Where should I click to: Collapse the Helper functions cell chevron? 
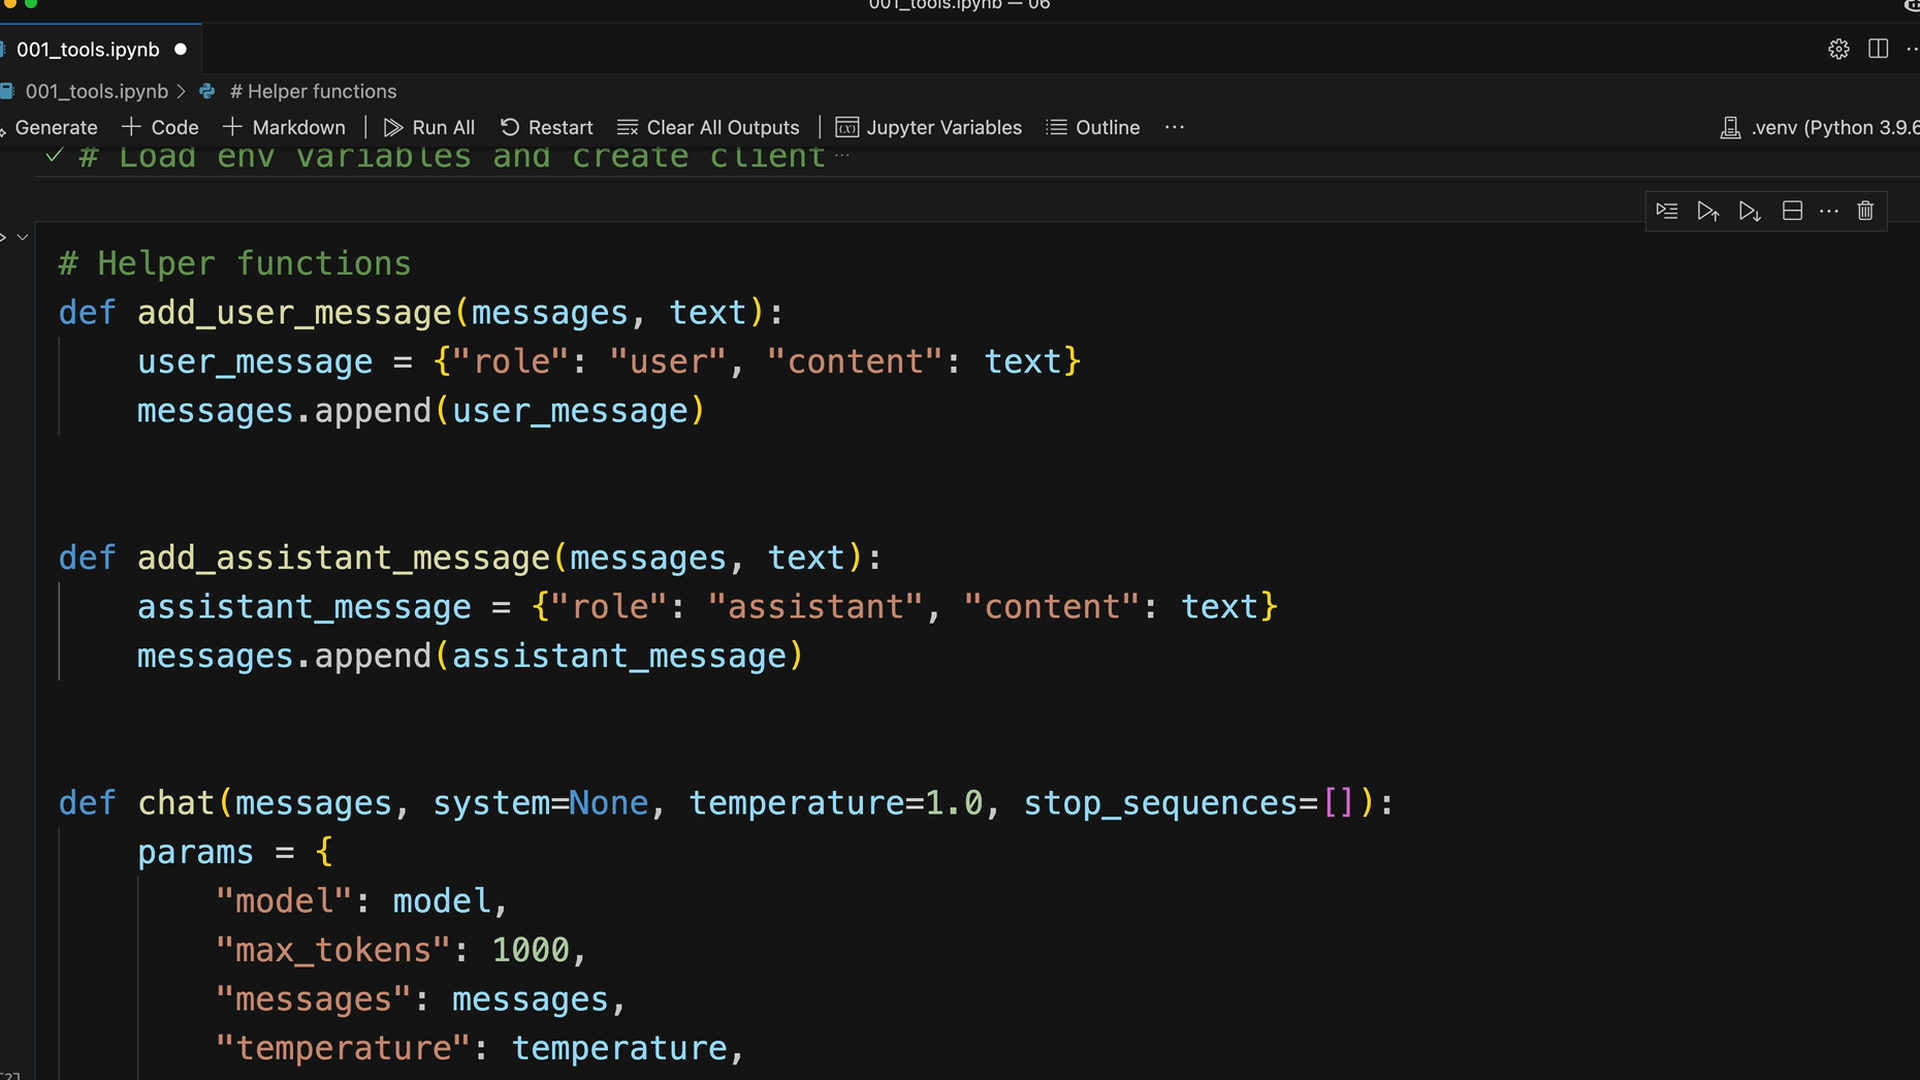coord(22,237)
